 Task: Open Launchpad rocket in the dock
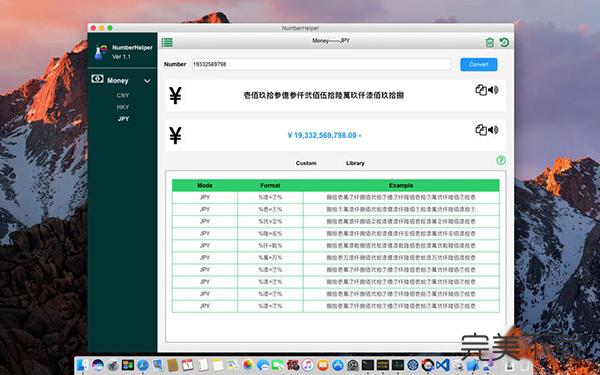113,365
